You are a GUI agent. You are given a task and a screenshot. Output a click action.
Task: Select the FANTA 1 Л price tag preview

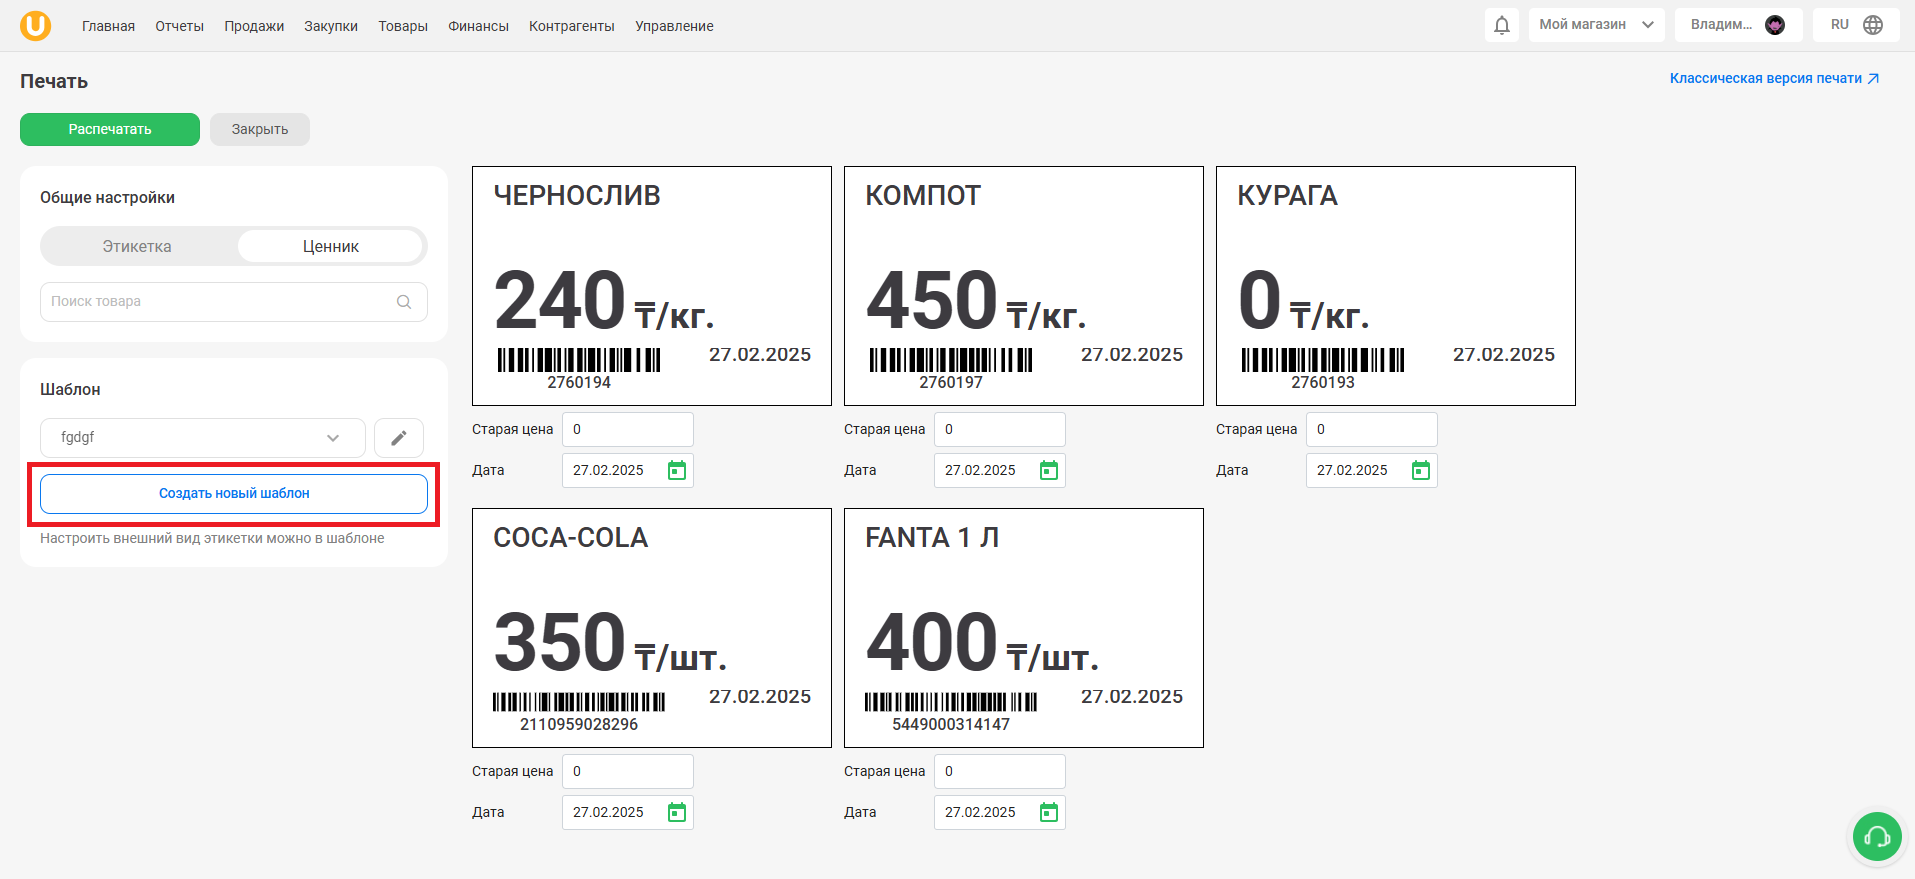1024,628
